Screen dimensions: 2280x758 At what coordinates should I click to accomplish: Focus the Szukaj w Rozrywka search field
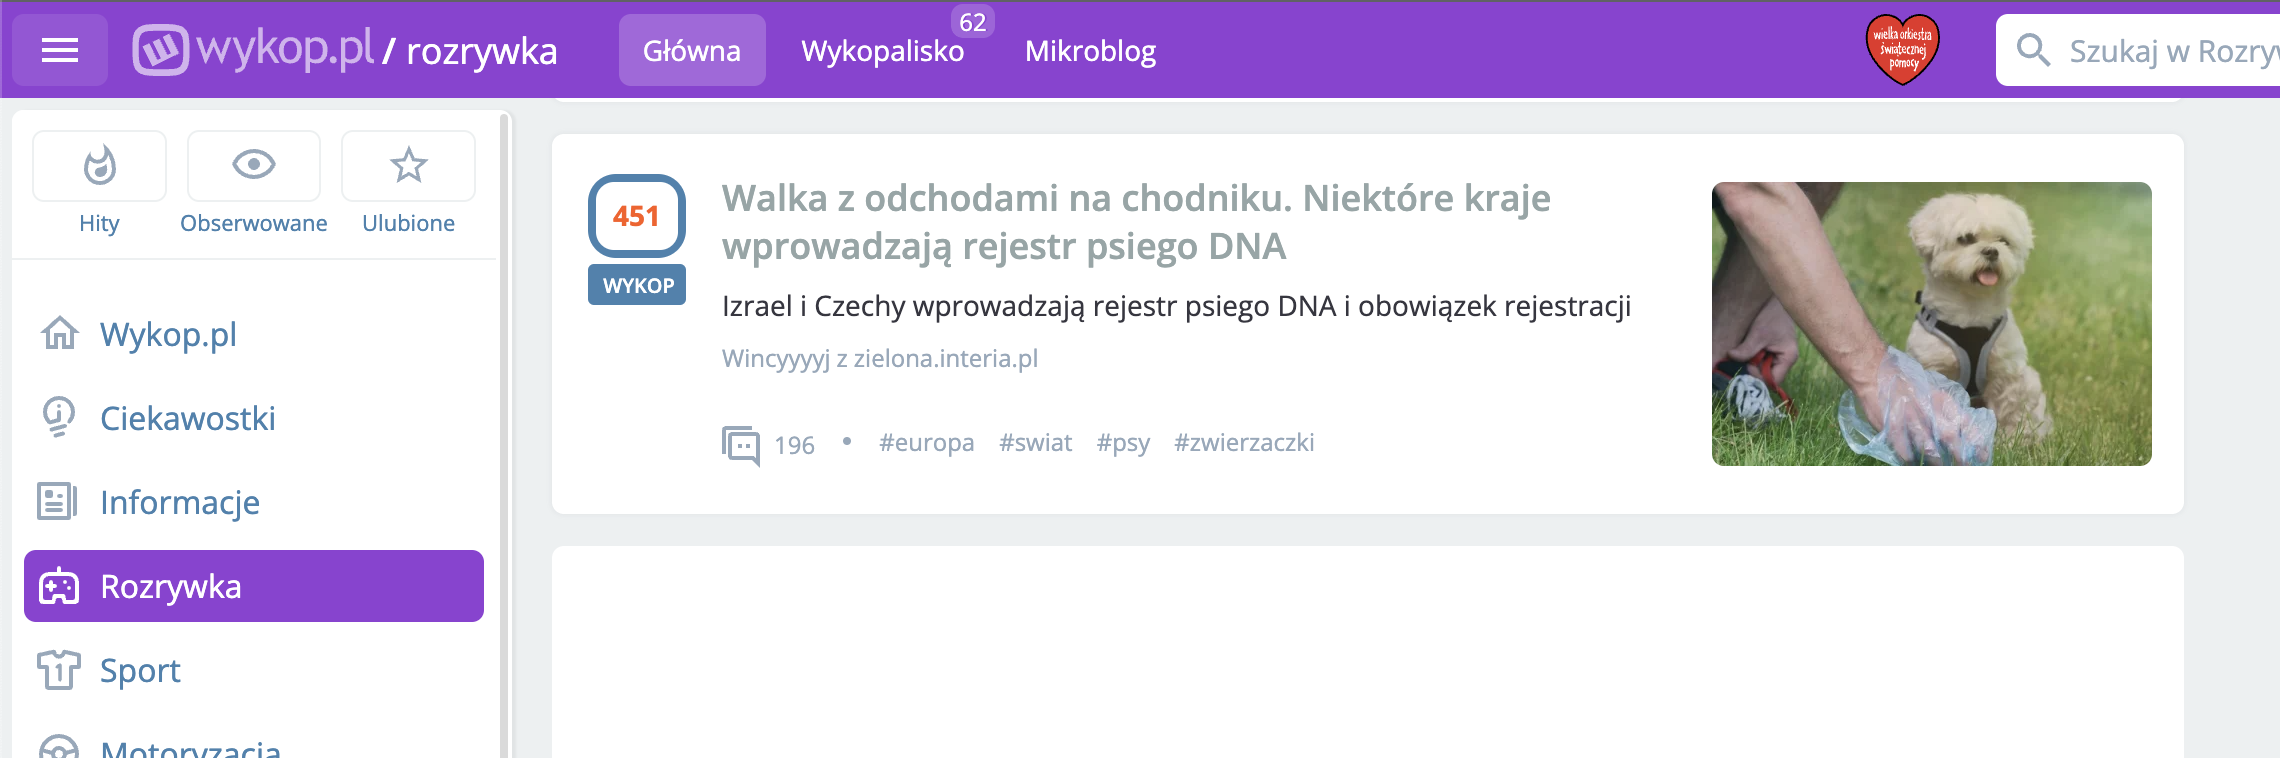(x=2170, y=50)
